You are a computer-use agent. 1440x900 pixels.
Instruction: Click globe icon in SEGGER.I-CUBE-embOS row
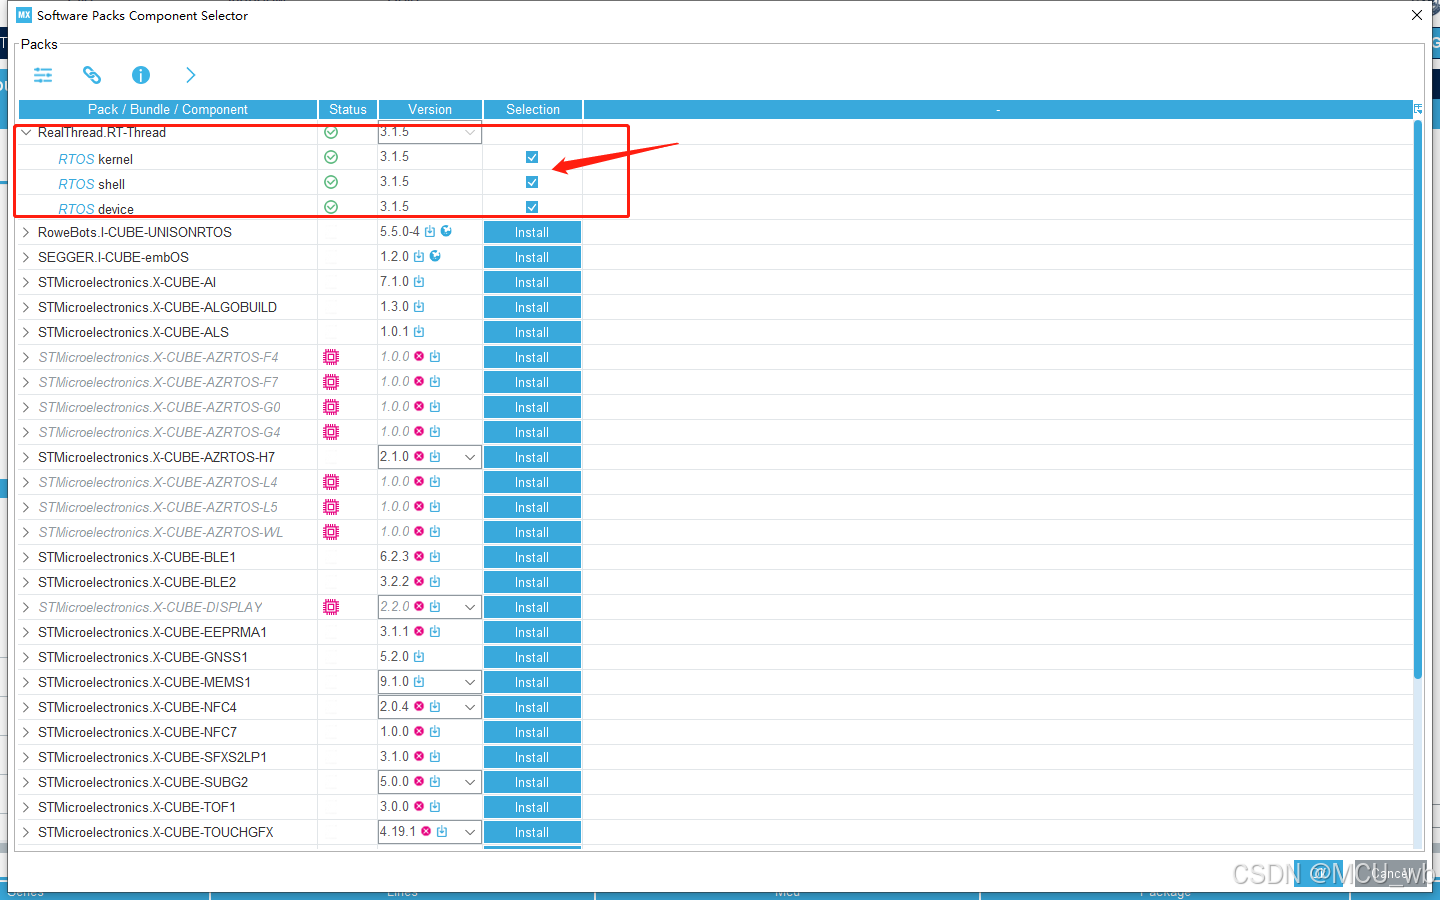pos(435,256)
